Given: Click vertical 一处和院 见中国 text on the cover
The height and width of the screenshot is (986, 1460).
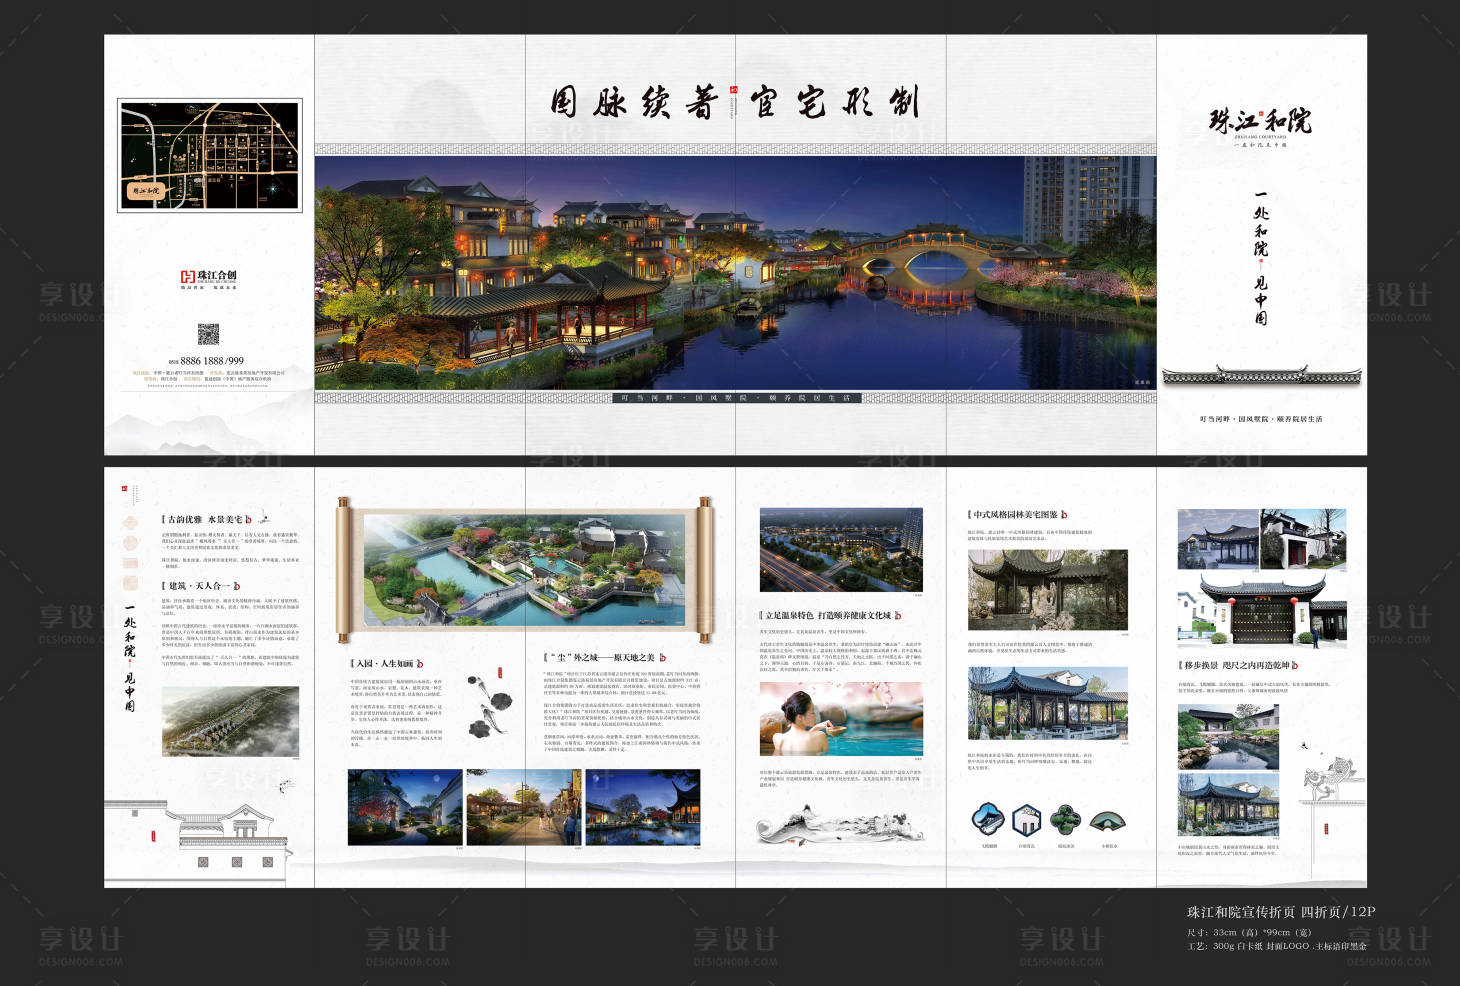Looking at the screenshot, I should pos(1260,258).
